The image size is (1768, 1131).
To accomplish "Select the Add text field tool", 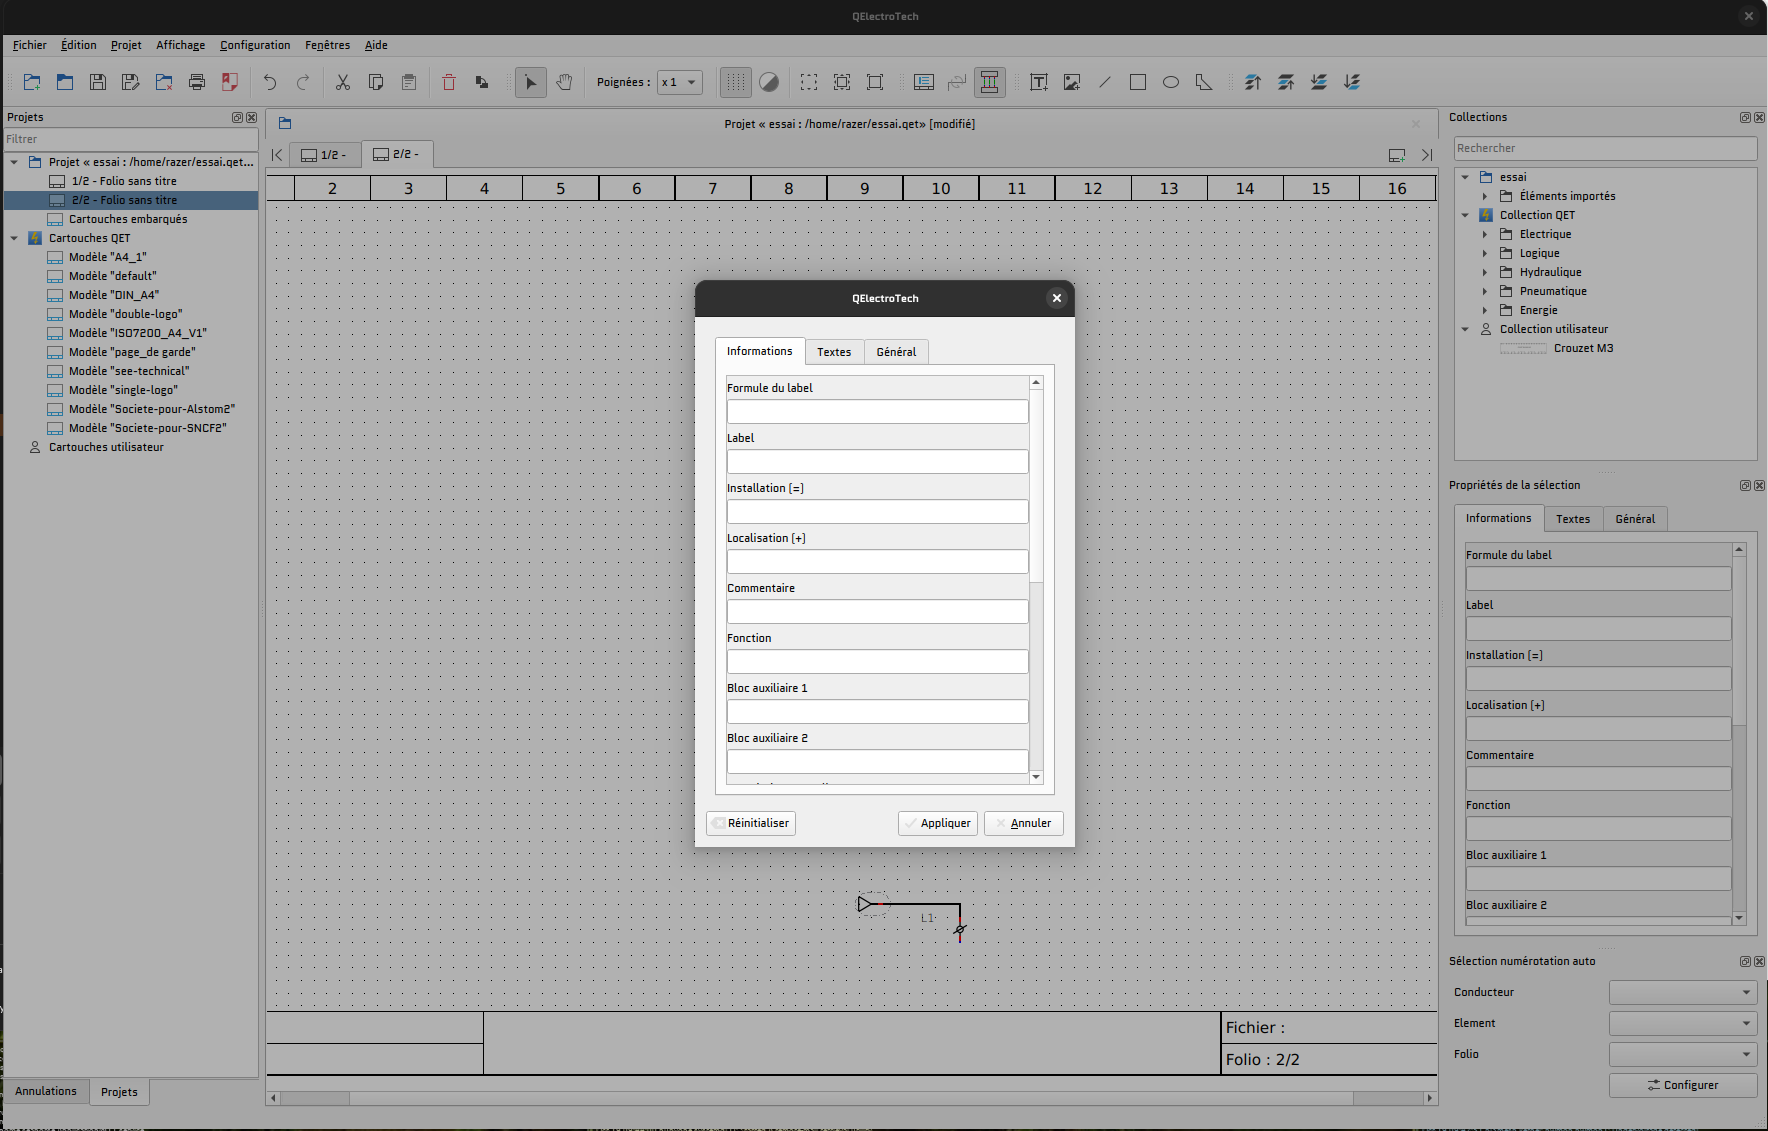I will pos(1039,83).
